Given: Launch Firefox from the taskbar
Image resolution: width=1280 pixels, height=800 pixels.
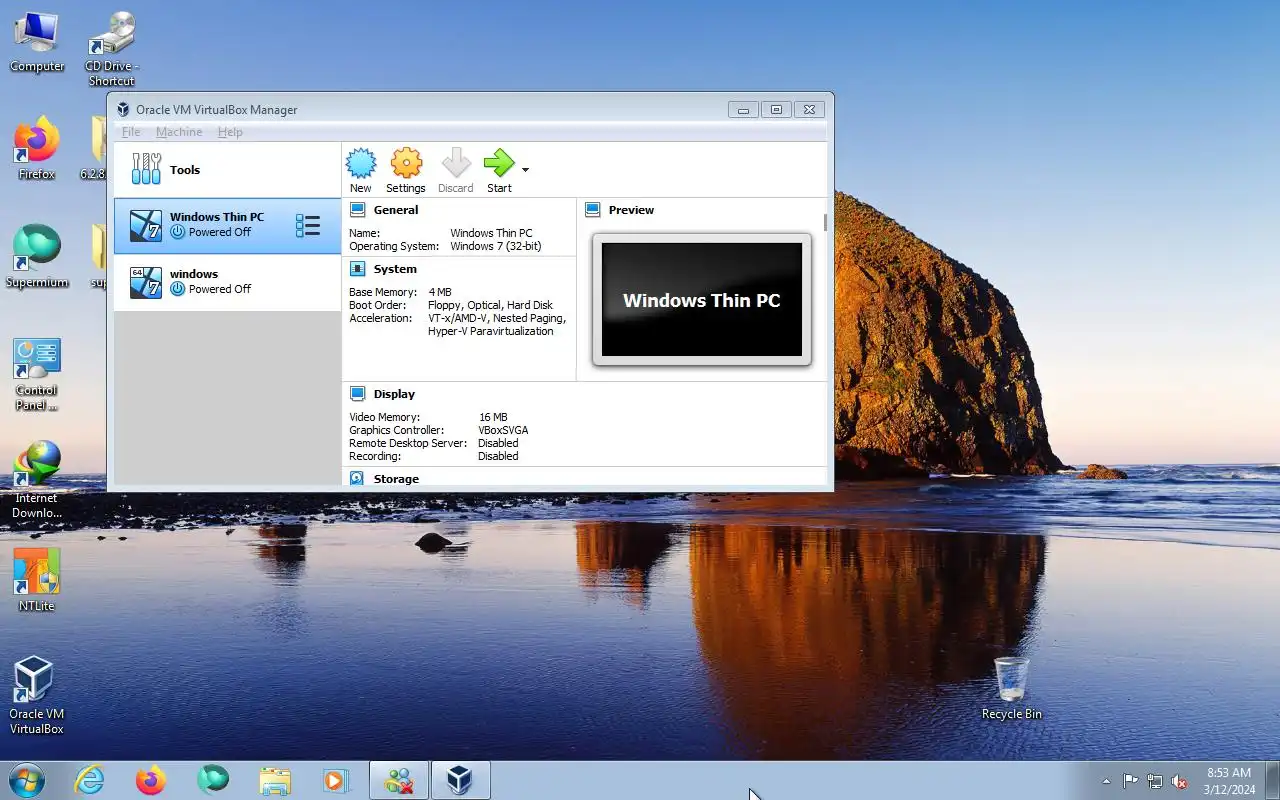Looking at the screenshot, I should [x=151, y=780].
